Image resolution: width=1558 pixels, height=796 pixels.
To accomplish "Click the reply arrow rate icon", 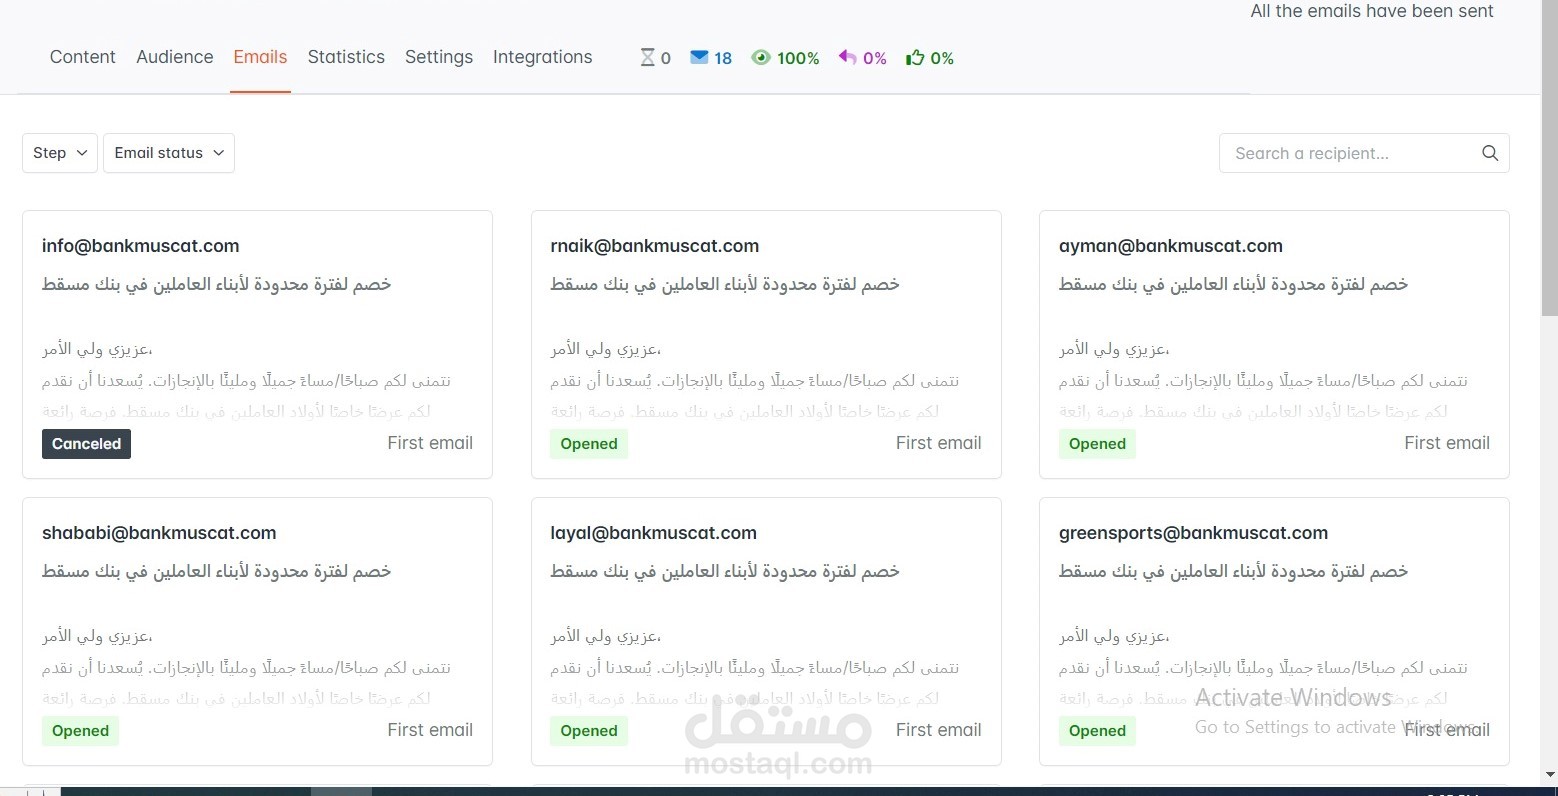I will coord(847,57).
